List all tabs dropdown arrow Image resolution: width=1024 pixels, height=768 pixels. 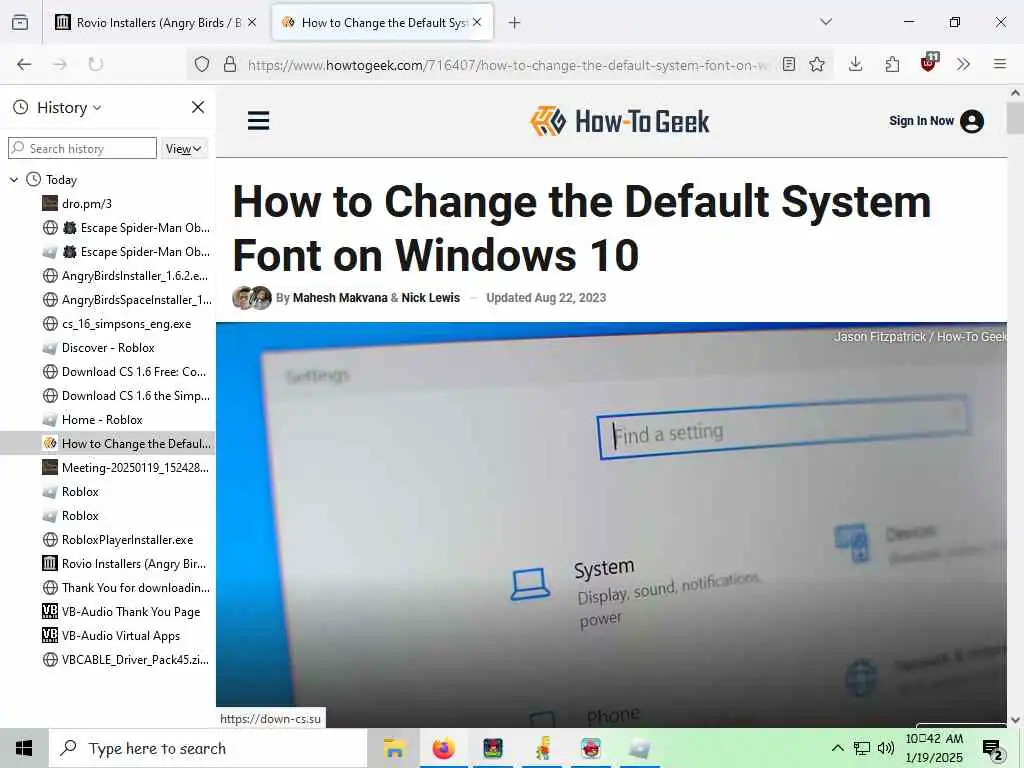[826, 22]
